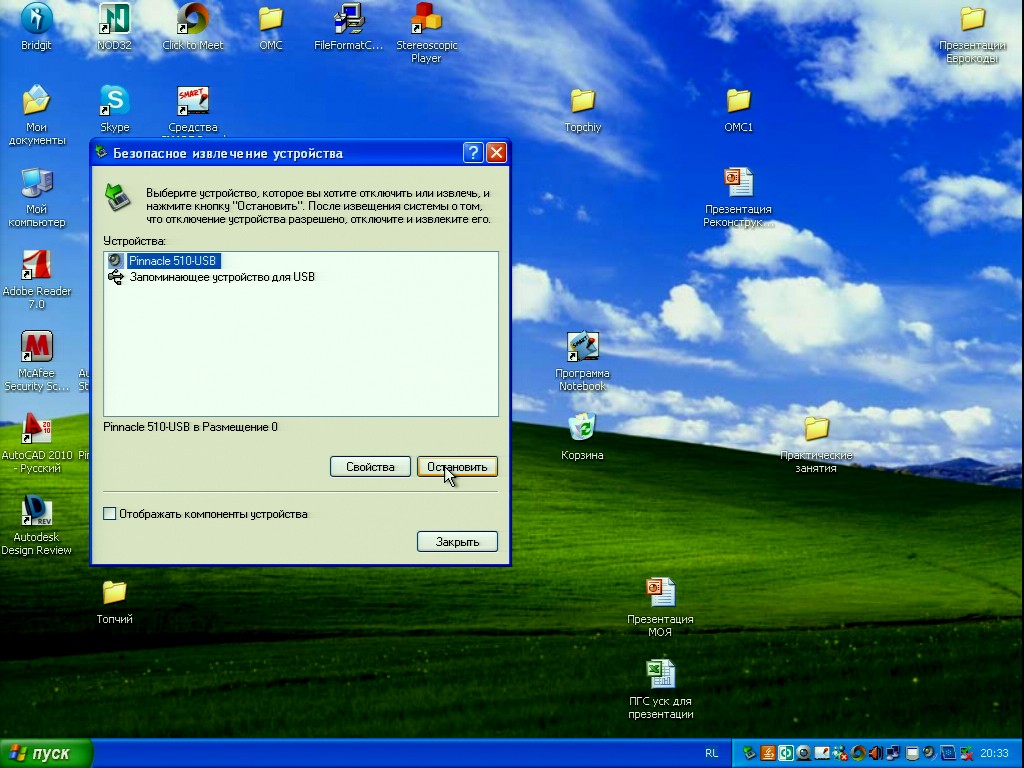Click the Pinnacle 510-USB в Размещение 0 text
Screen dimensions: 1024x768
point(190,427)
